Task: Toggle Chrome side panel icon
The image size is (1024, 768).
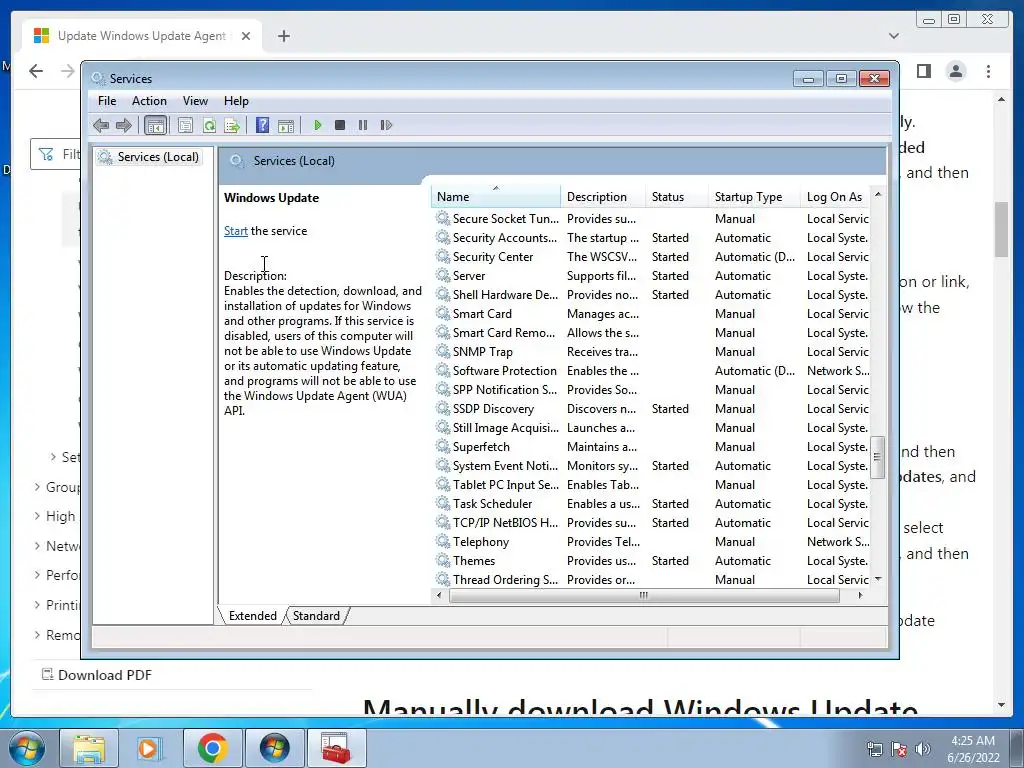Action: pos(923,71)
